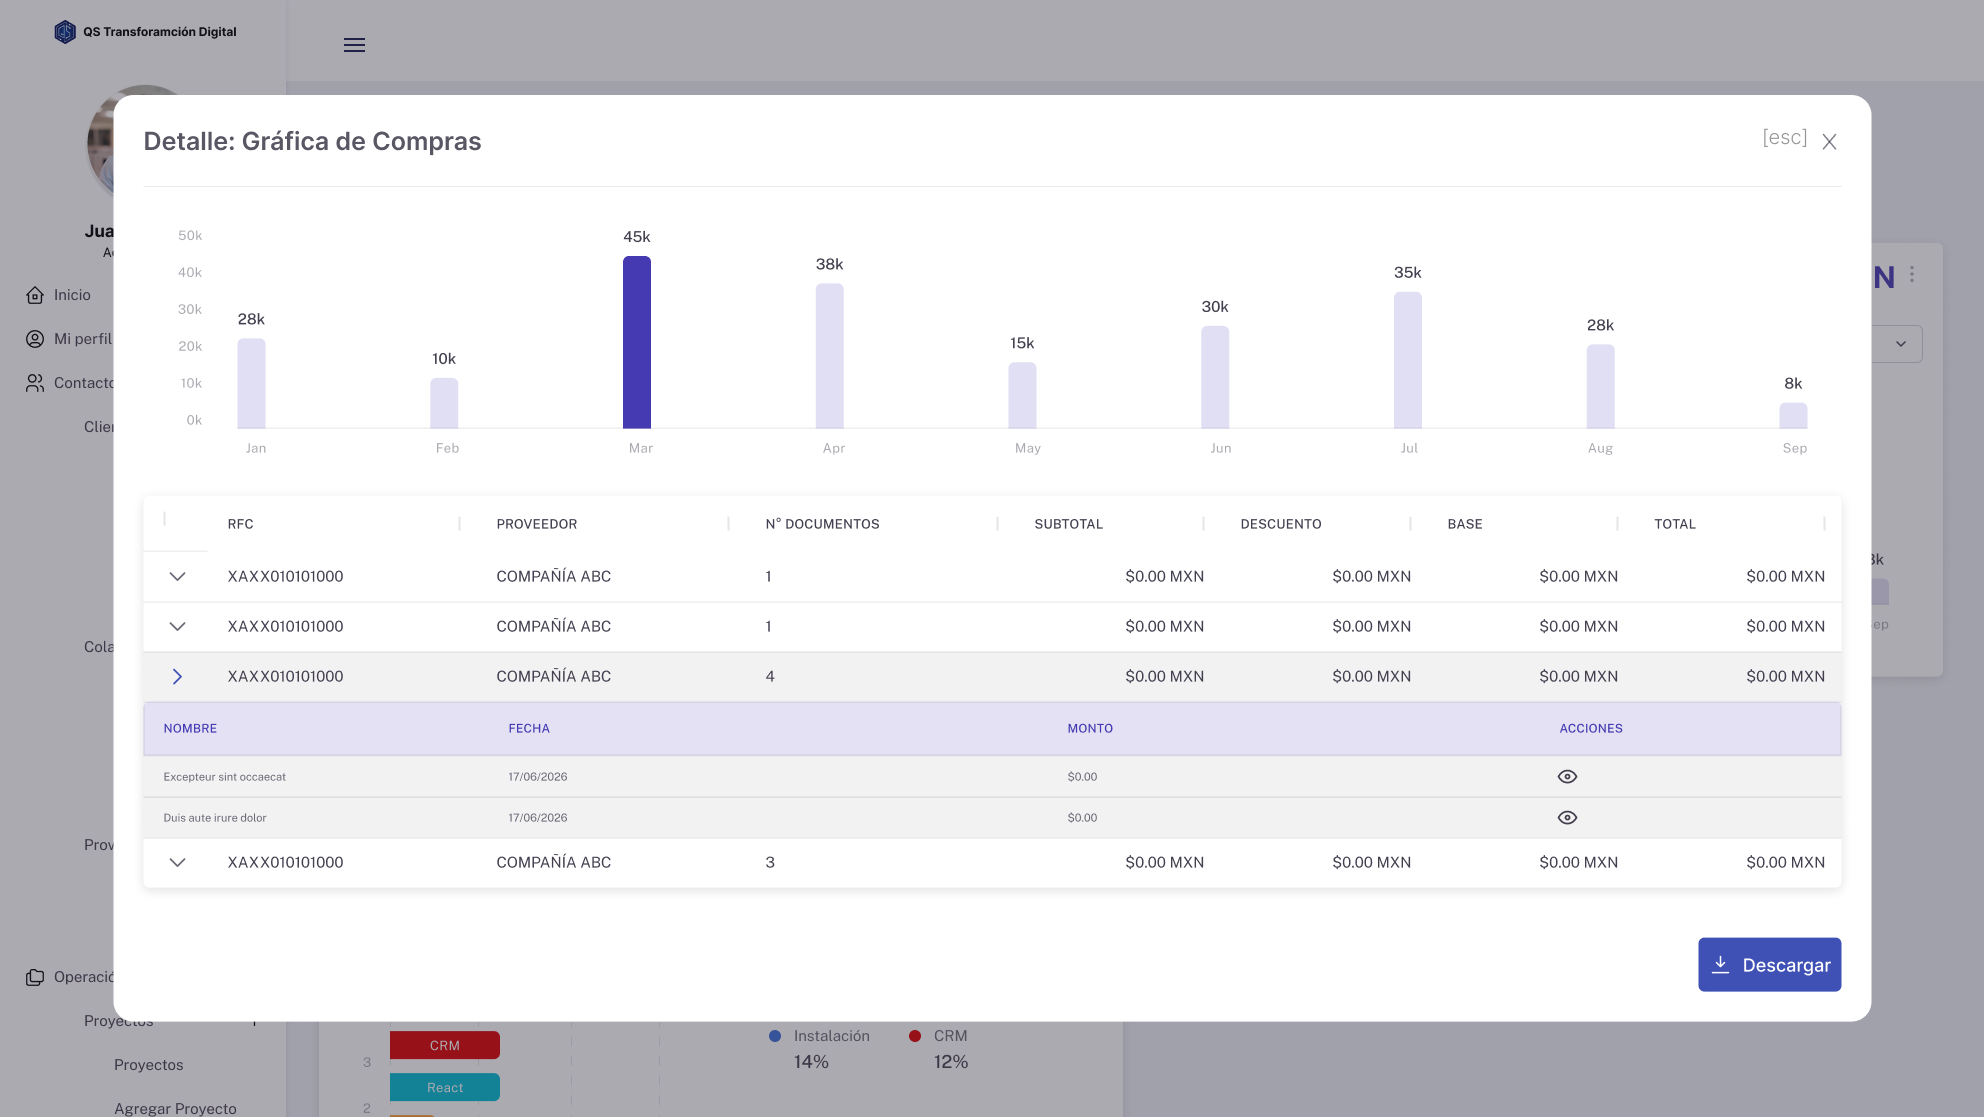The width and height of the screenshot is (1984, 1117).
Task: Click the BASE column header
Action: (1464, 524)
